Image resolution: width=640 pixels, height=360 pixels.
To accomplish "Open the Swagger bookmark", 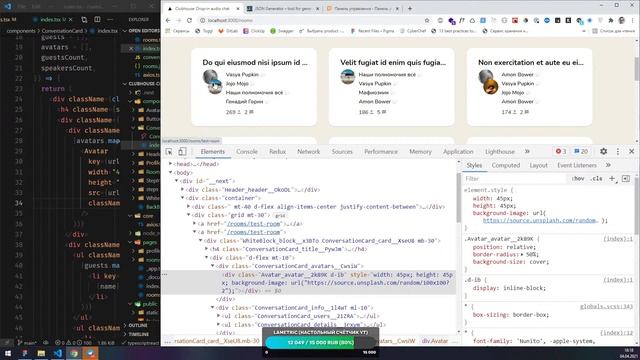I will [282, 31].
